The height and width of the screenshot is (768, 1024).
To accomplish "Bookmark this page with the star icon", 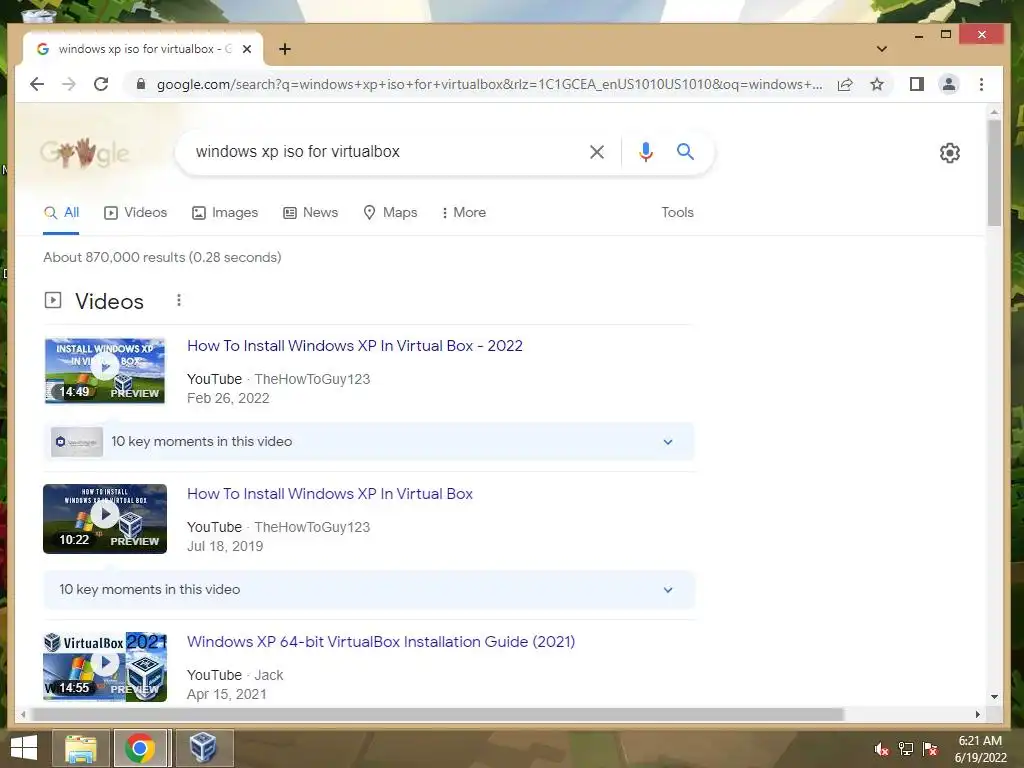I will tap(877, 84).
